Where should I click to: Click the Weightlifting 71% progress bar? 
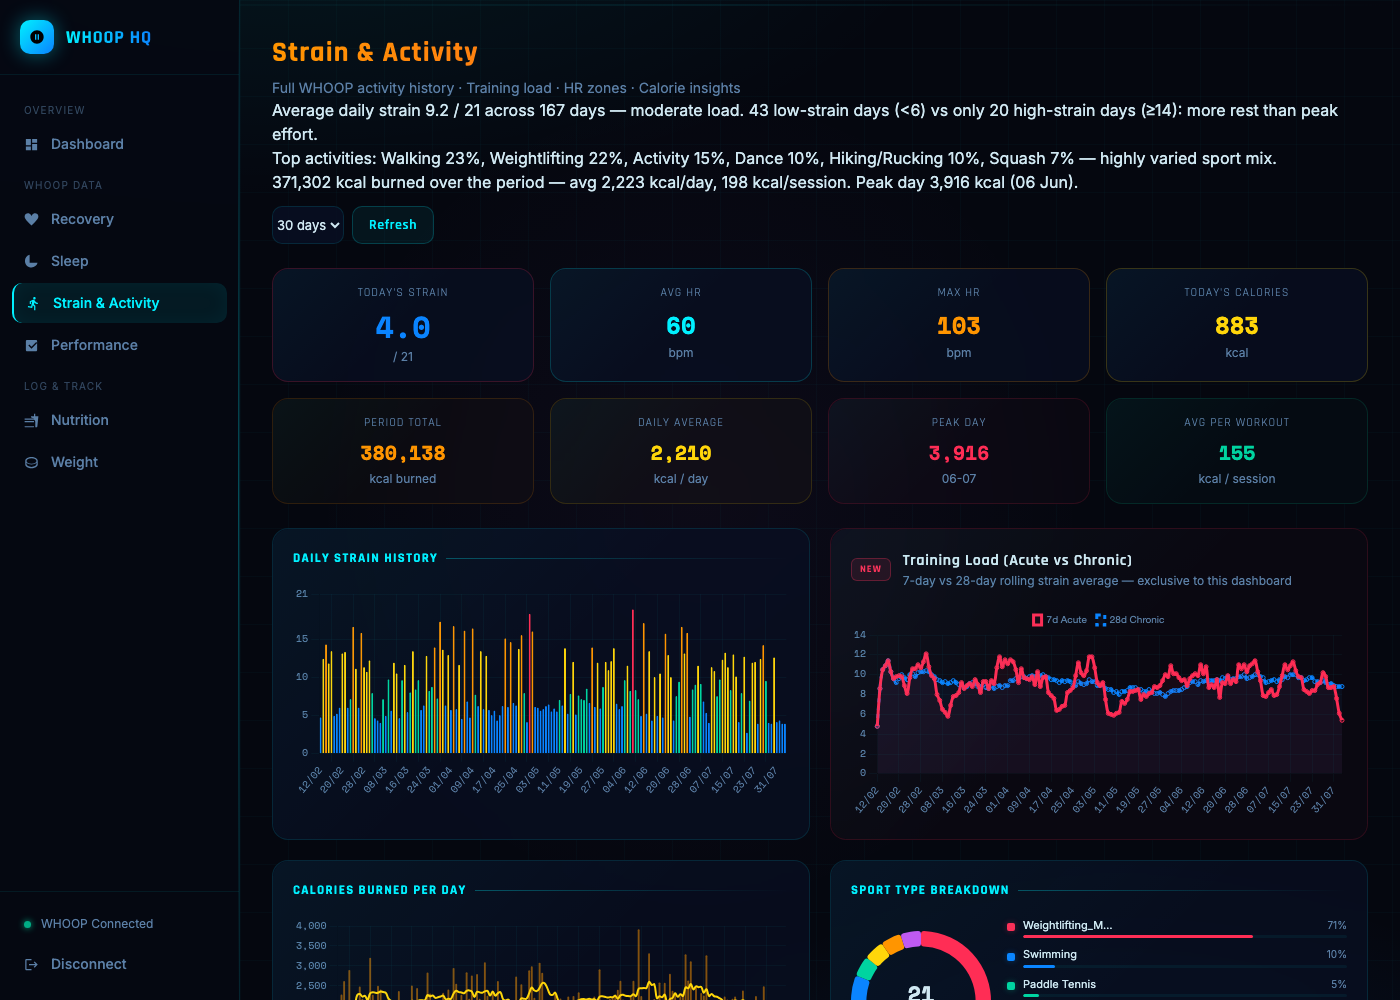[1185, 937]
